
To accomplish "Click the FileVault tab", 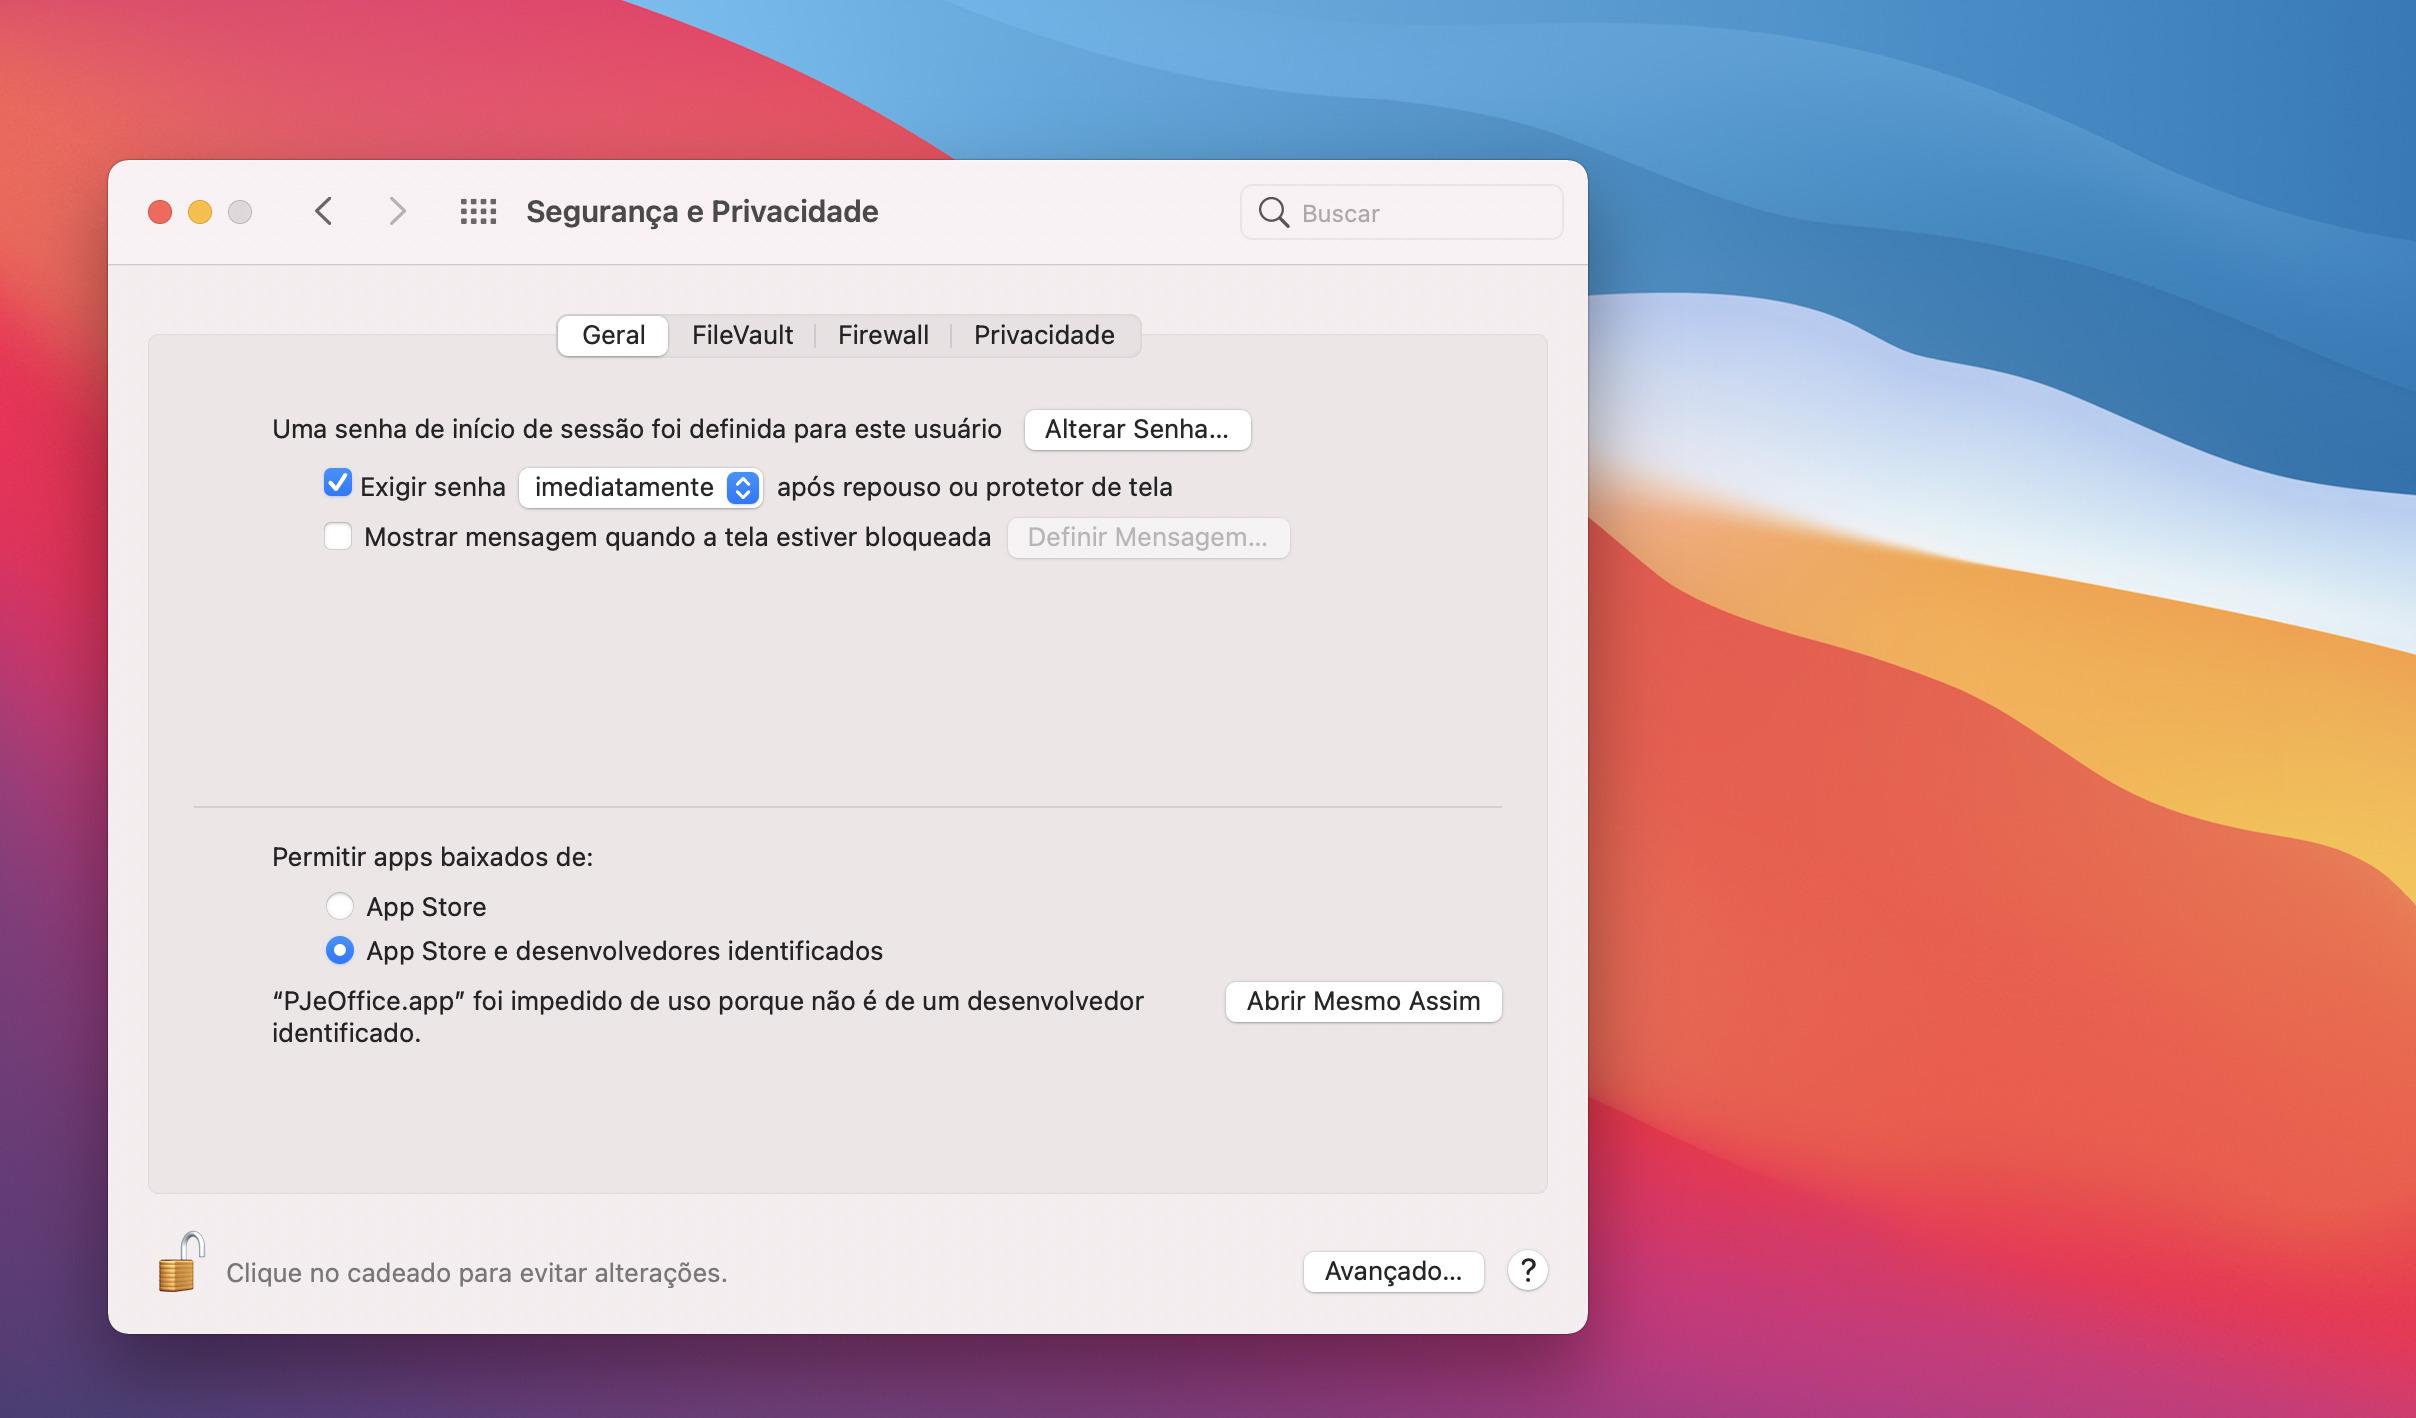I will click(x=742, y=333).
